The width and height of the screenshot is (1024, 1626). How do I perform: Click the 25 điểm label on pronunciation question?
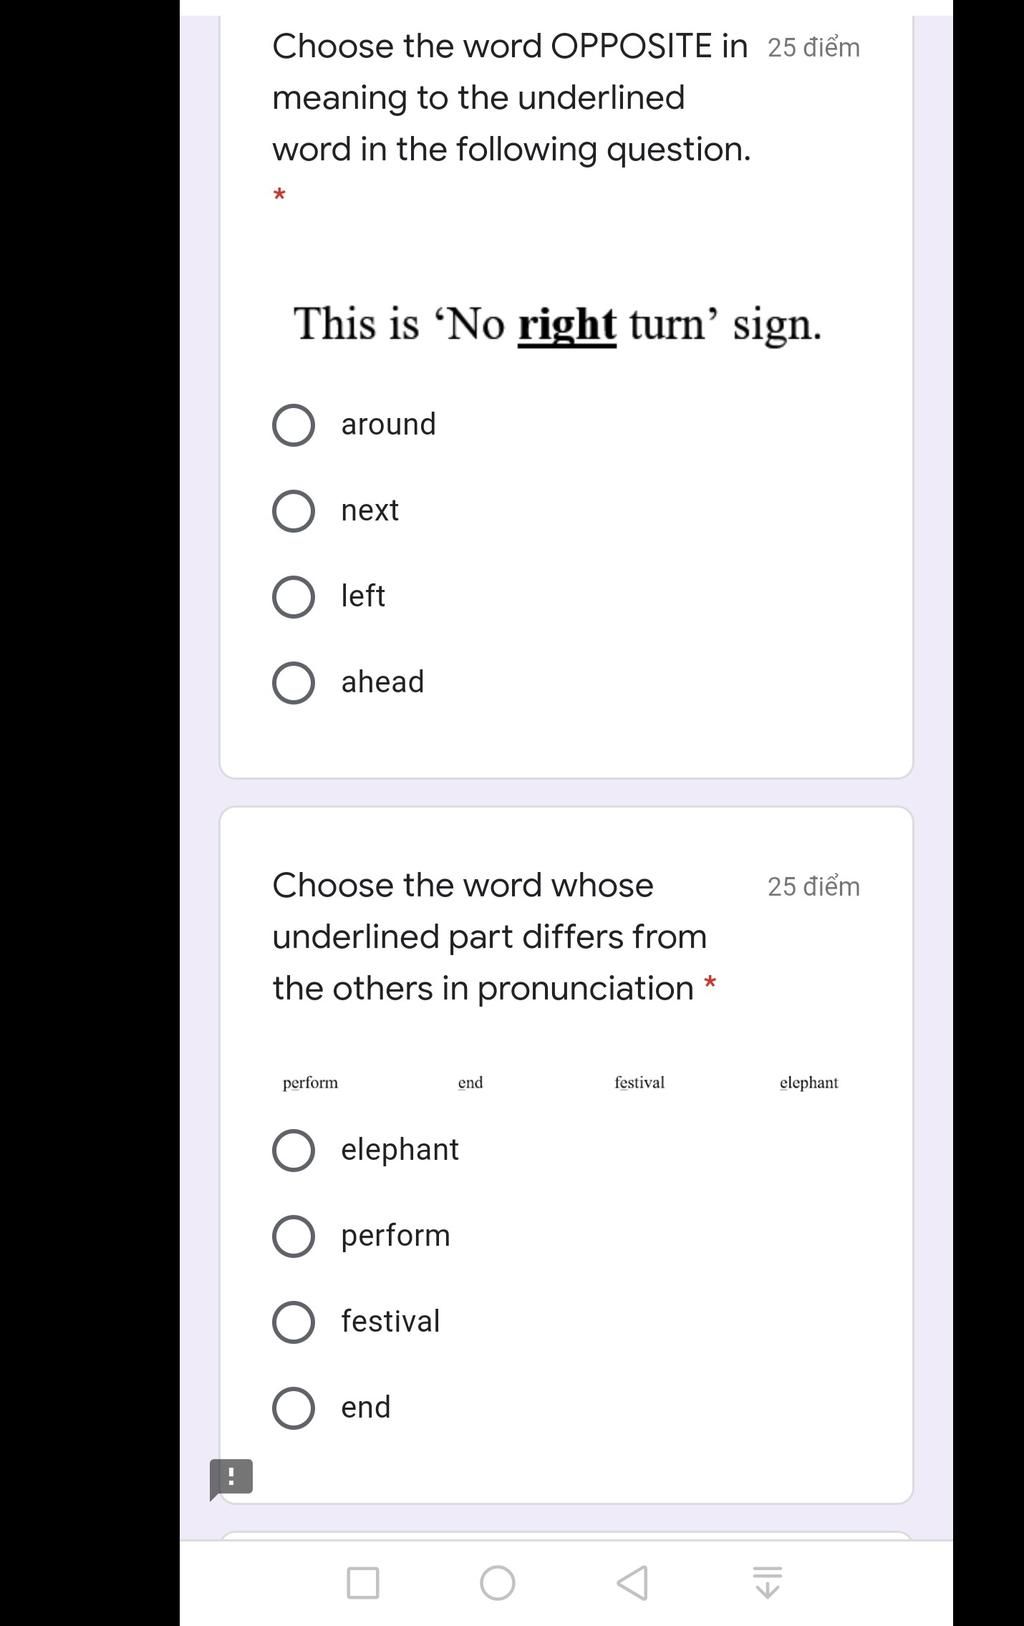coord(813,886)
